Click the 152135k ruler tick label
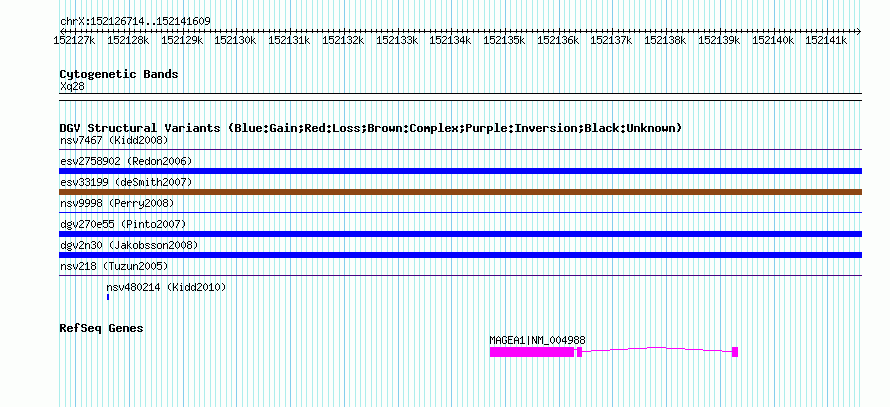This screenshot has width=890, height=407. click(x=504, y=40)
